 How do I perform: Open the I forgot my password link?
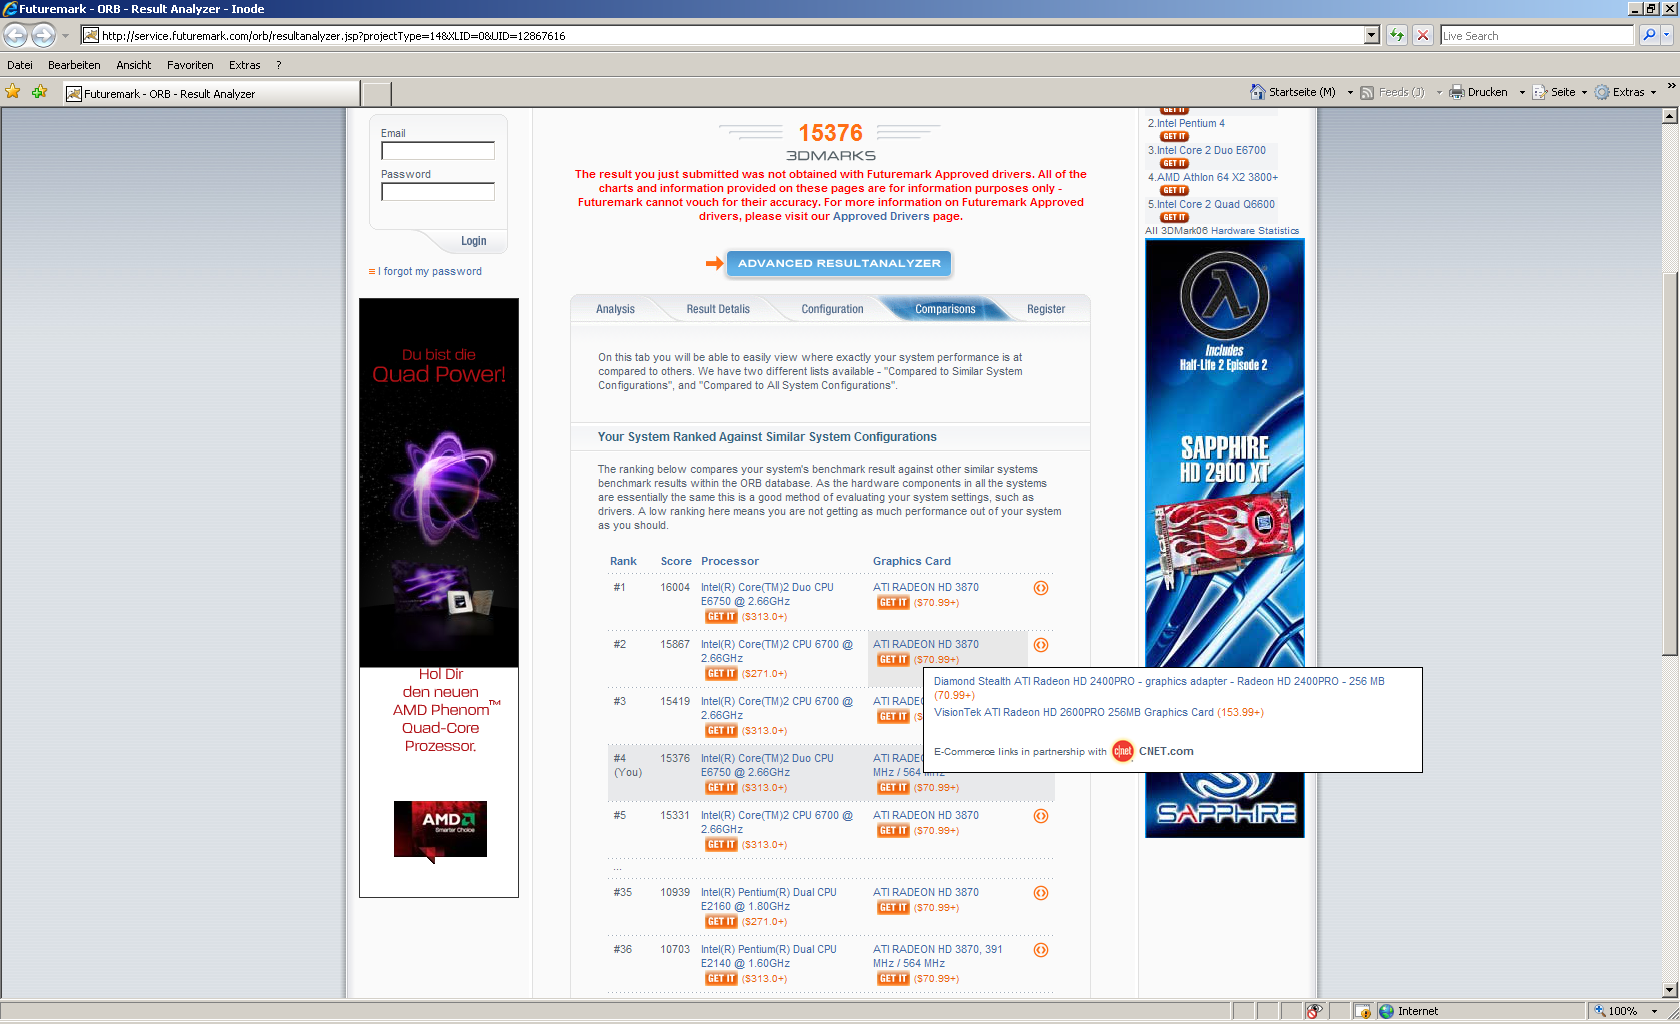click(x=430, y=271)
